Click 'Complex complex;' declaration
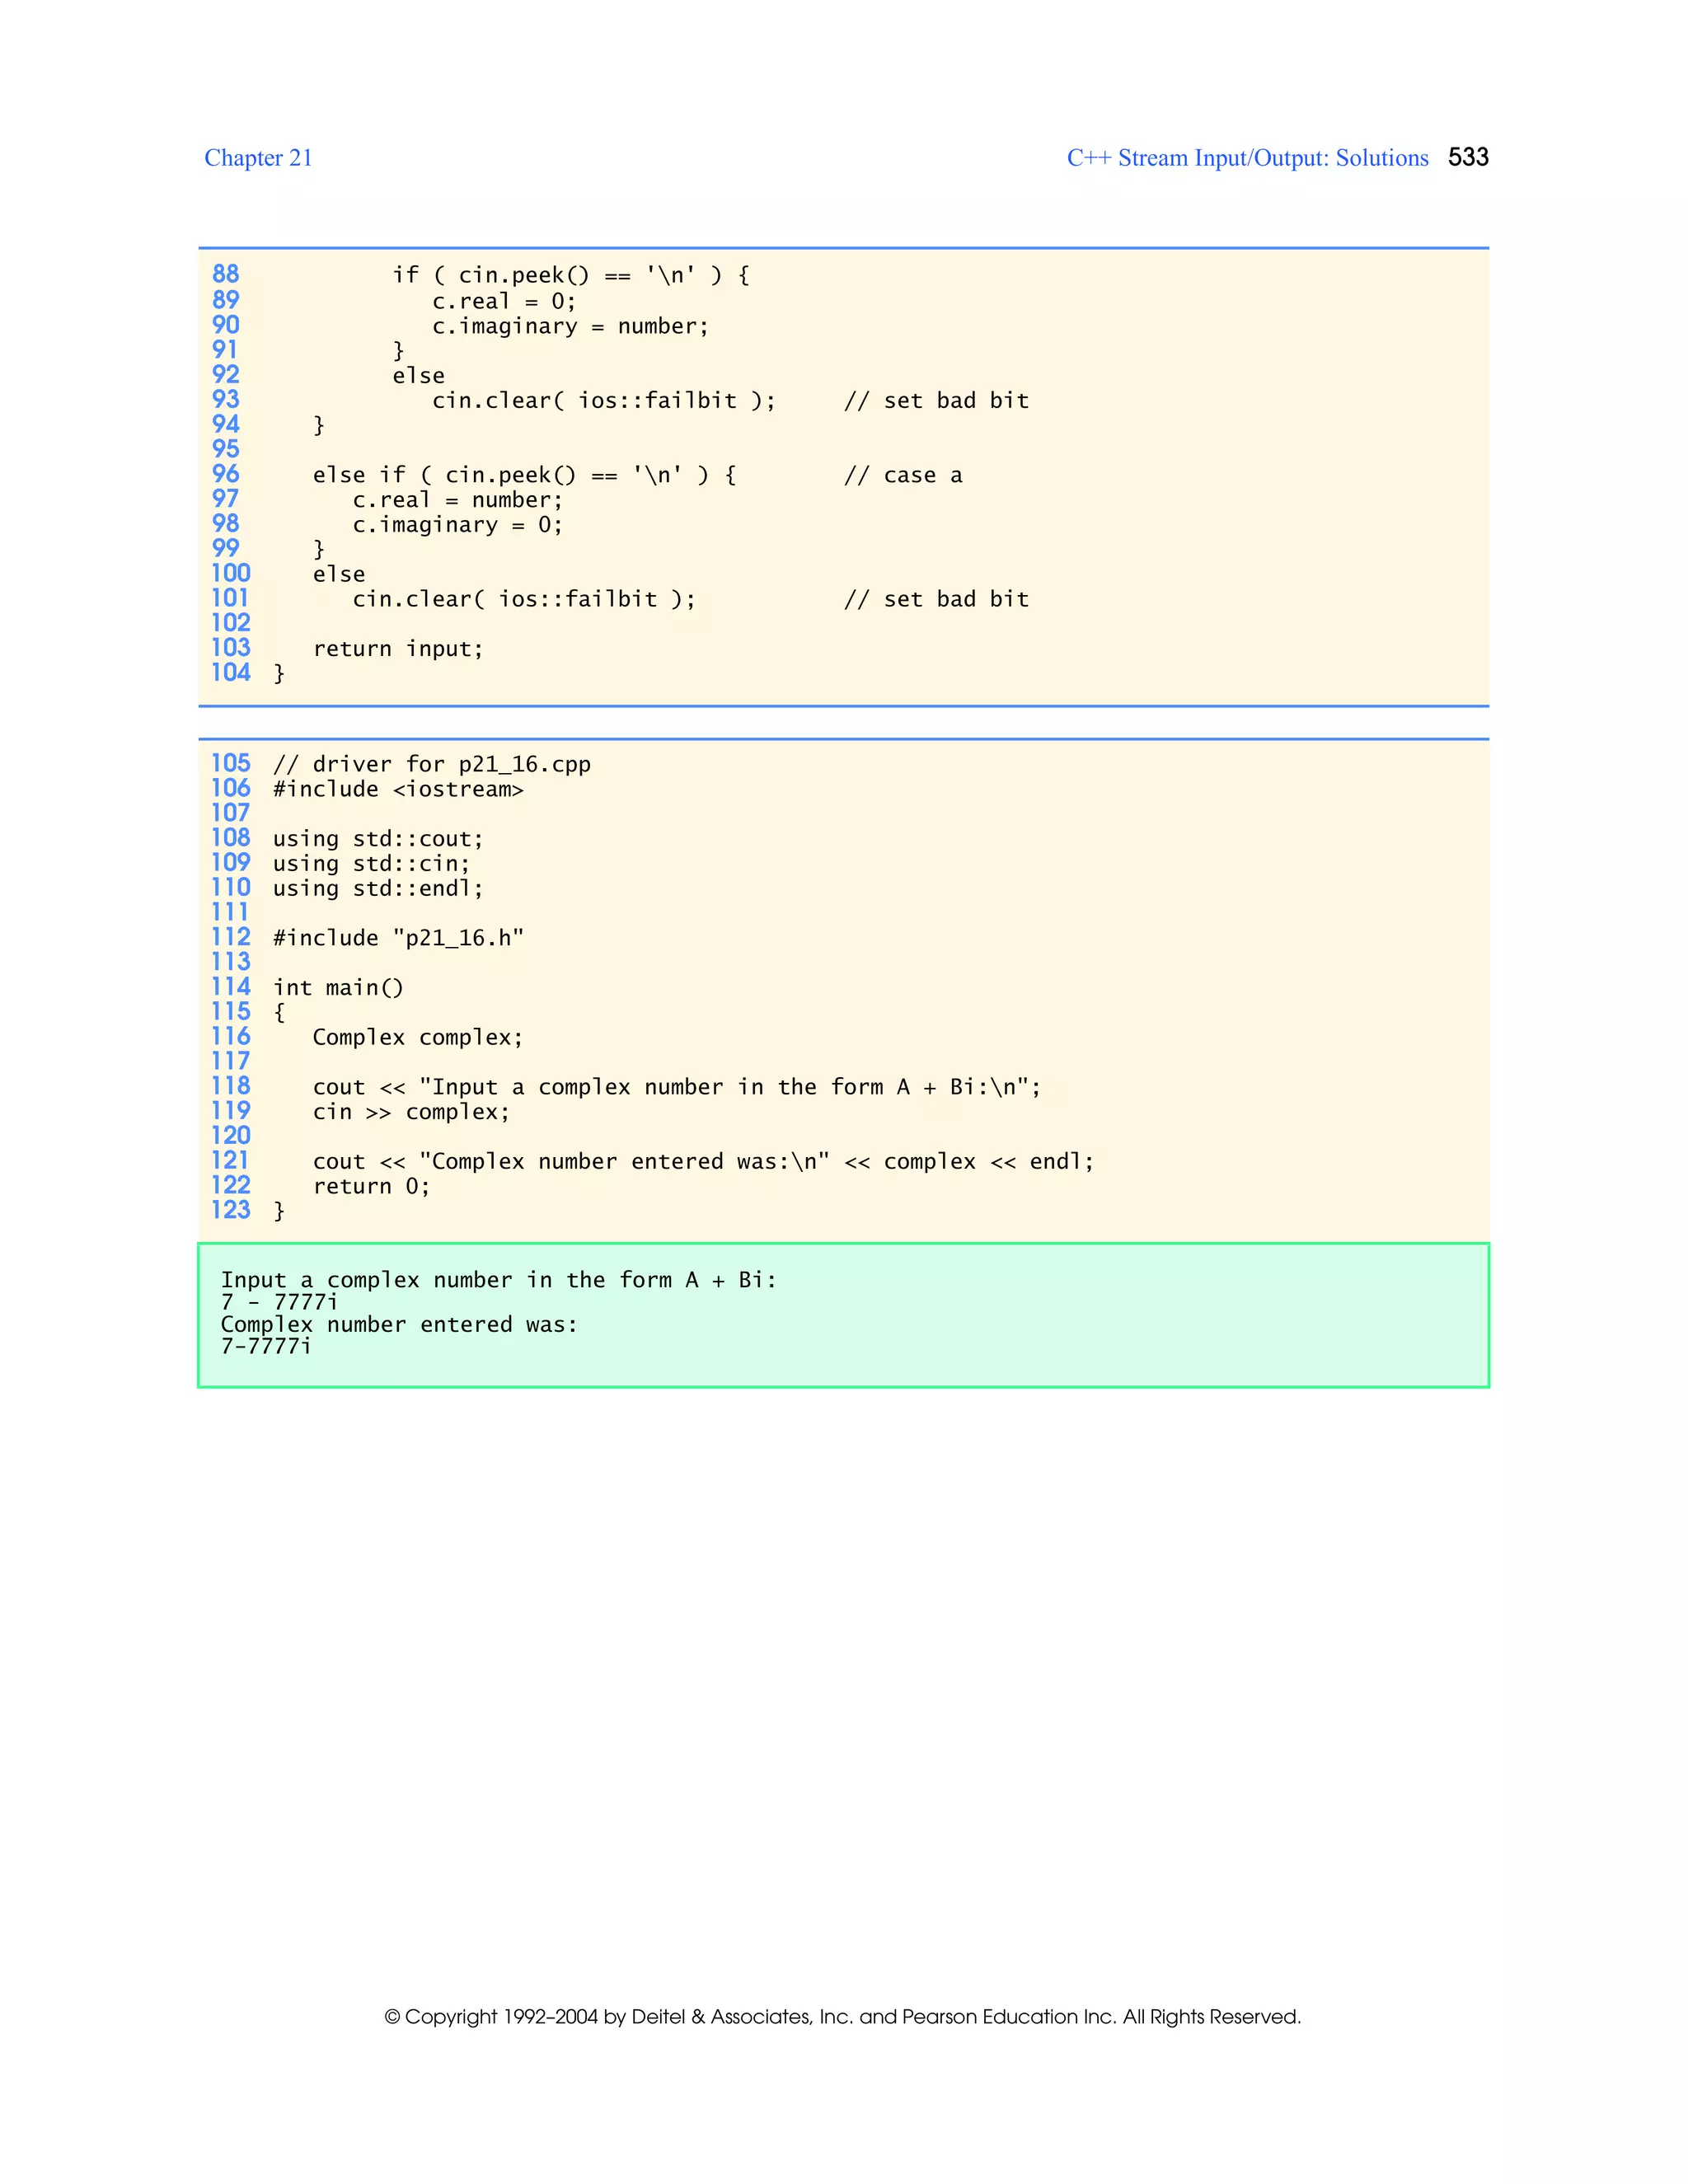1688x2184 pixels. (418, 1037)
